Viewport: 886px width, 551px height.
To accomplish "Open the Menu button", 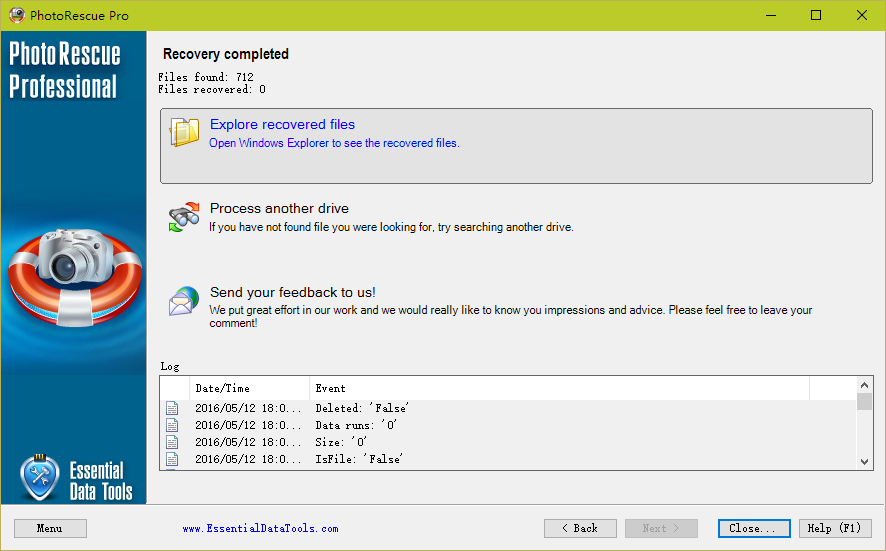I will [50, 528].
